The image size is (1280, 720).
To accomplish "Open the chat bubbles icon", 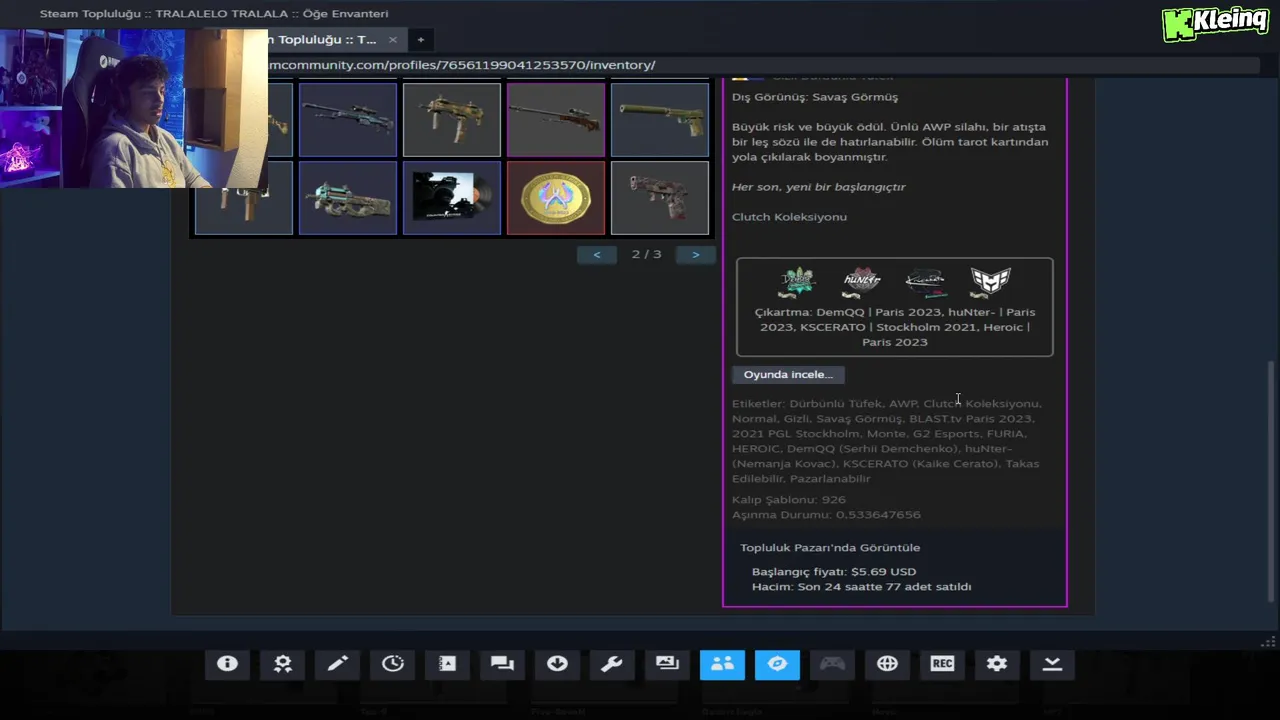I will click(502, 664).
